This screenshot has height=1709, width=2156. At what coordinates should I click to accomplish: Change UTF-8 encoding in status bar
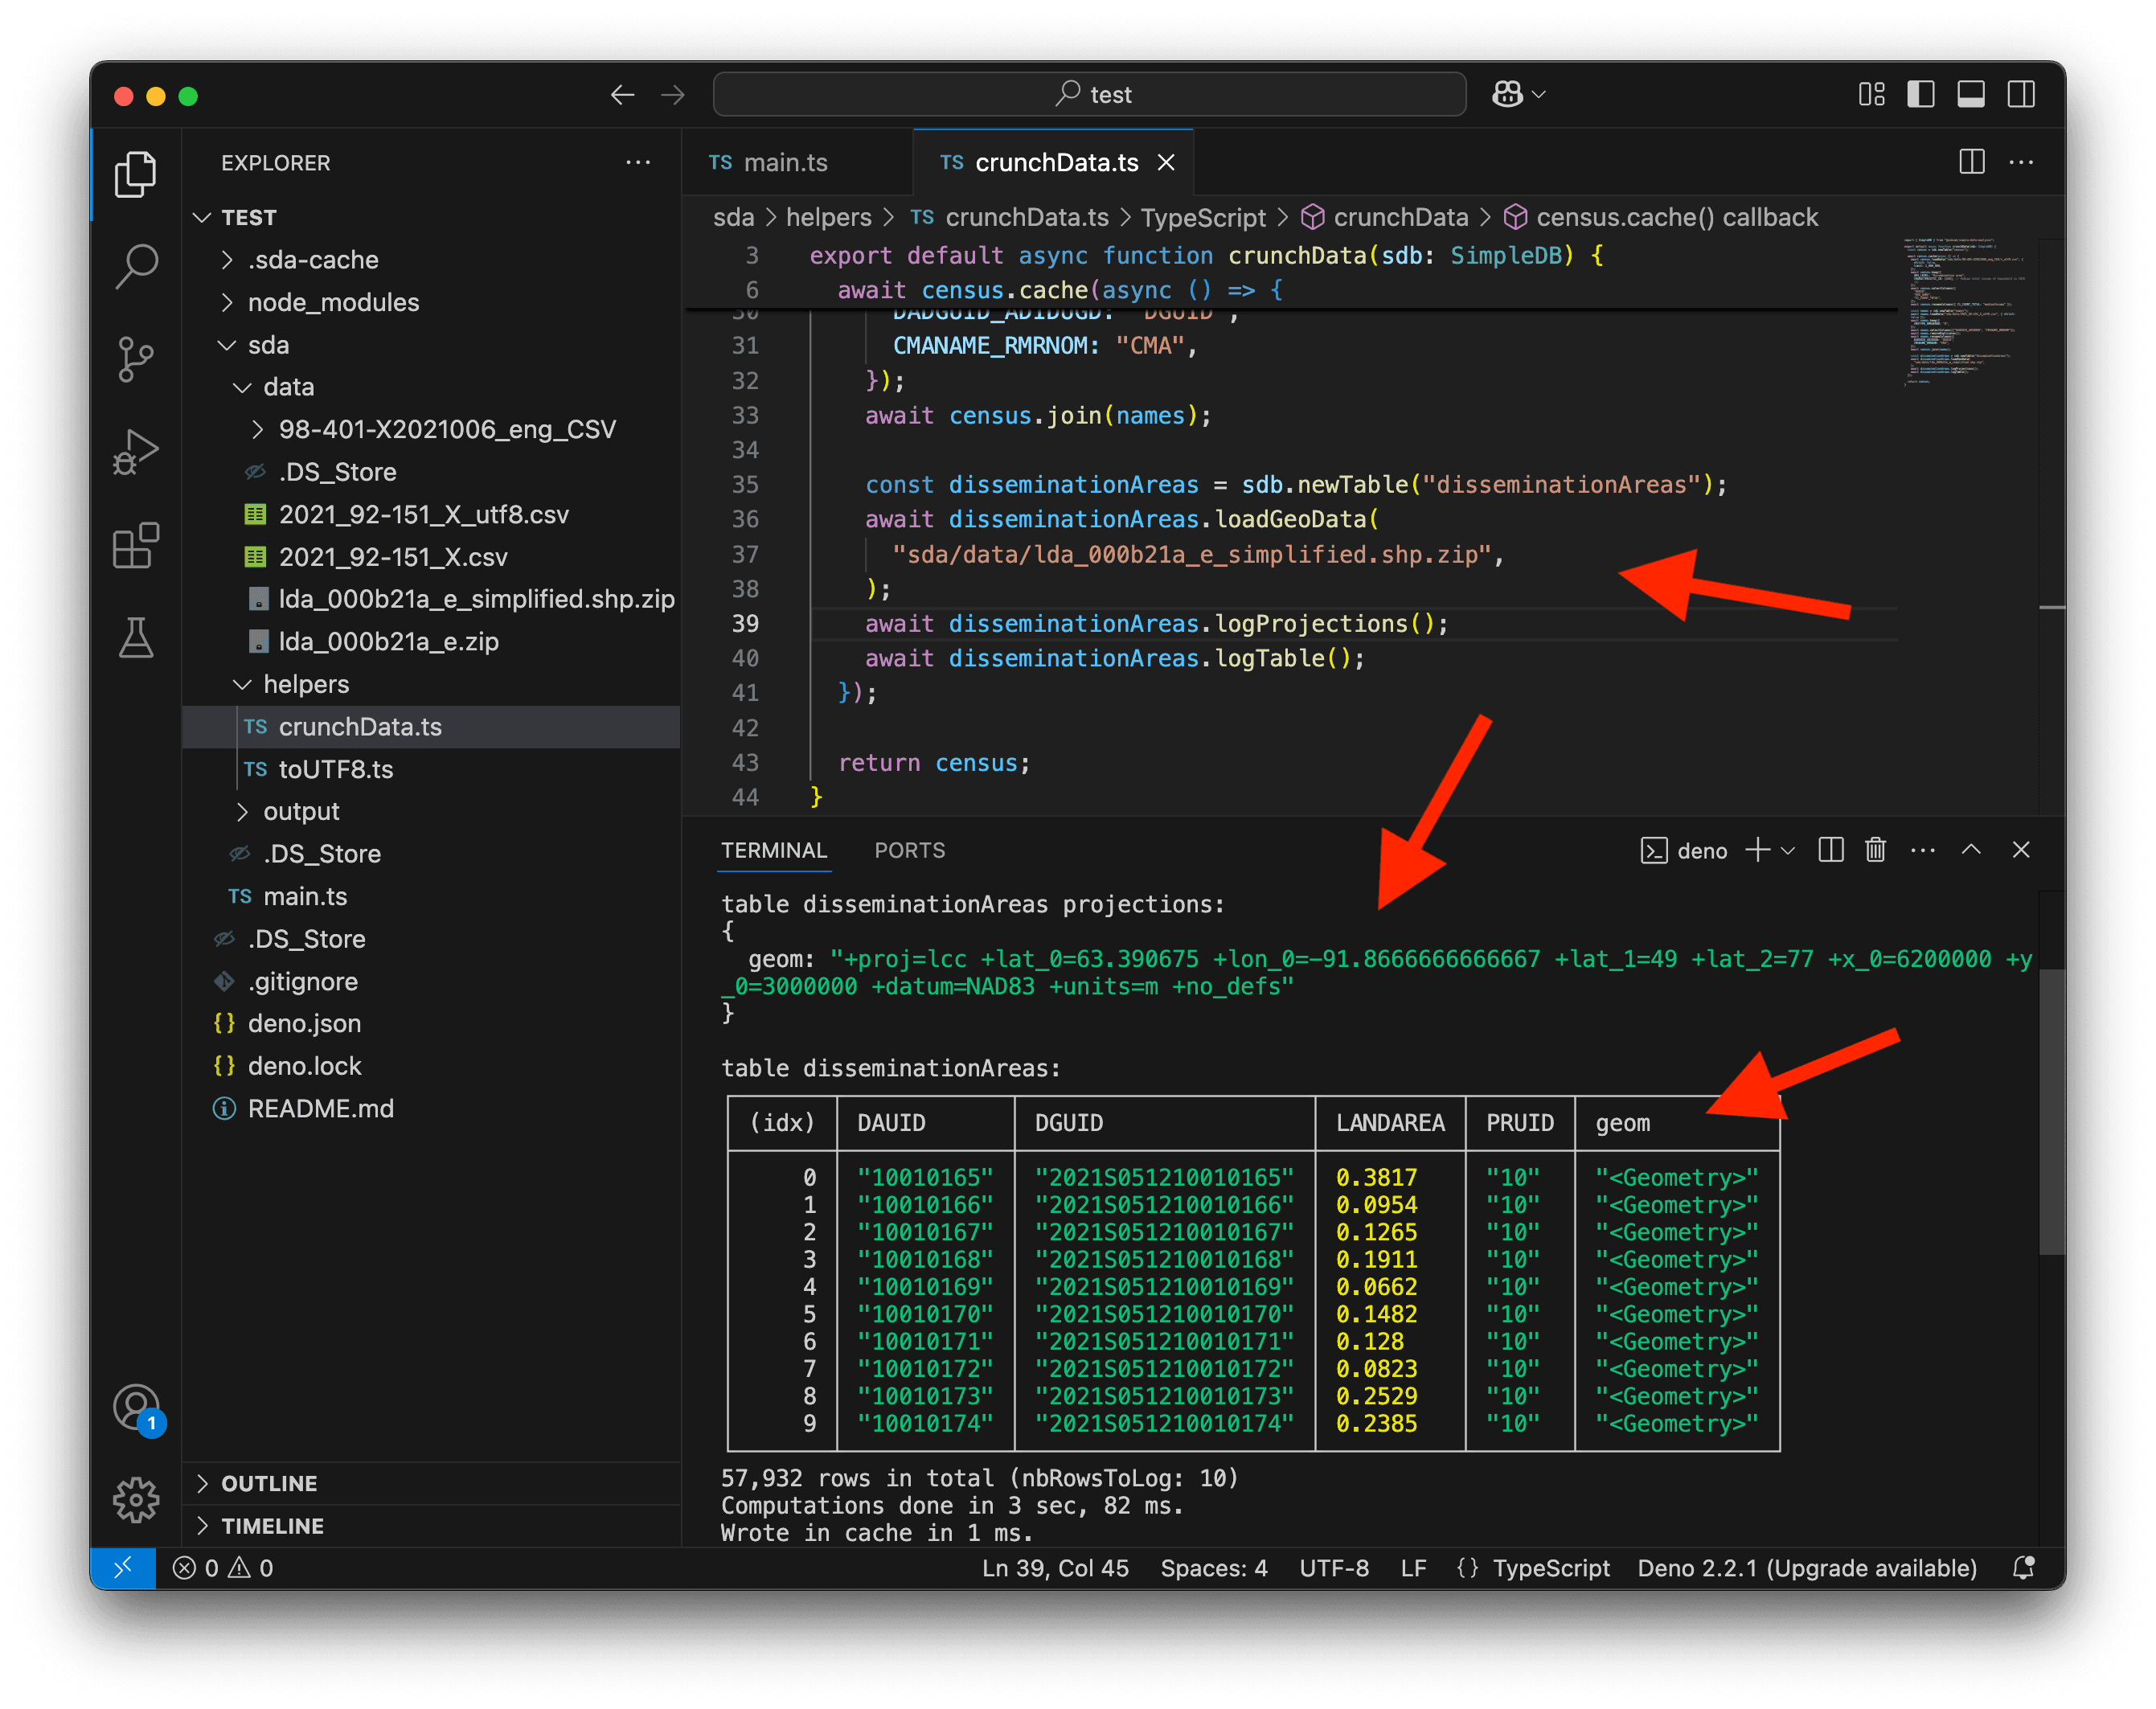click(1333, 1567)
